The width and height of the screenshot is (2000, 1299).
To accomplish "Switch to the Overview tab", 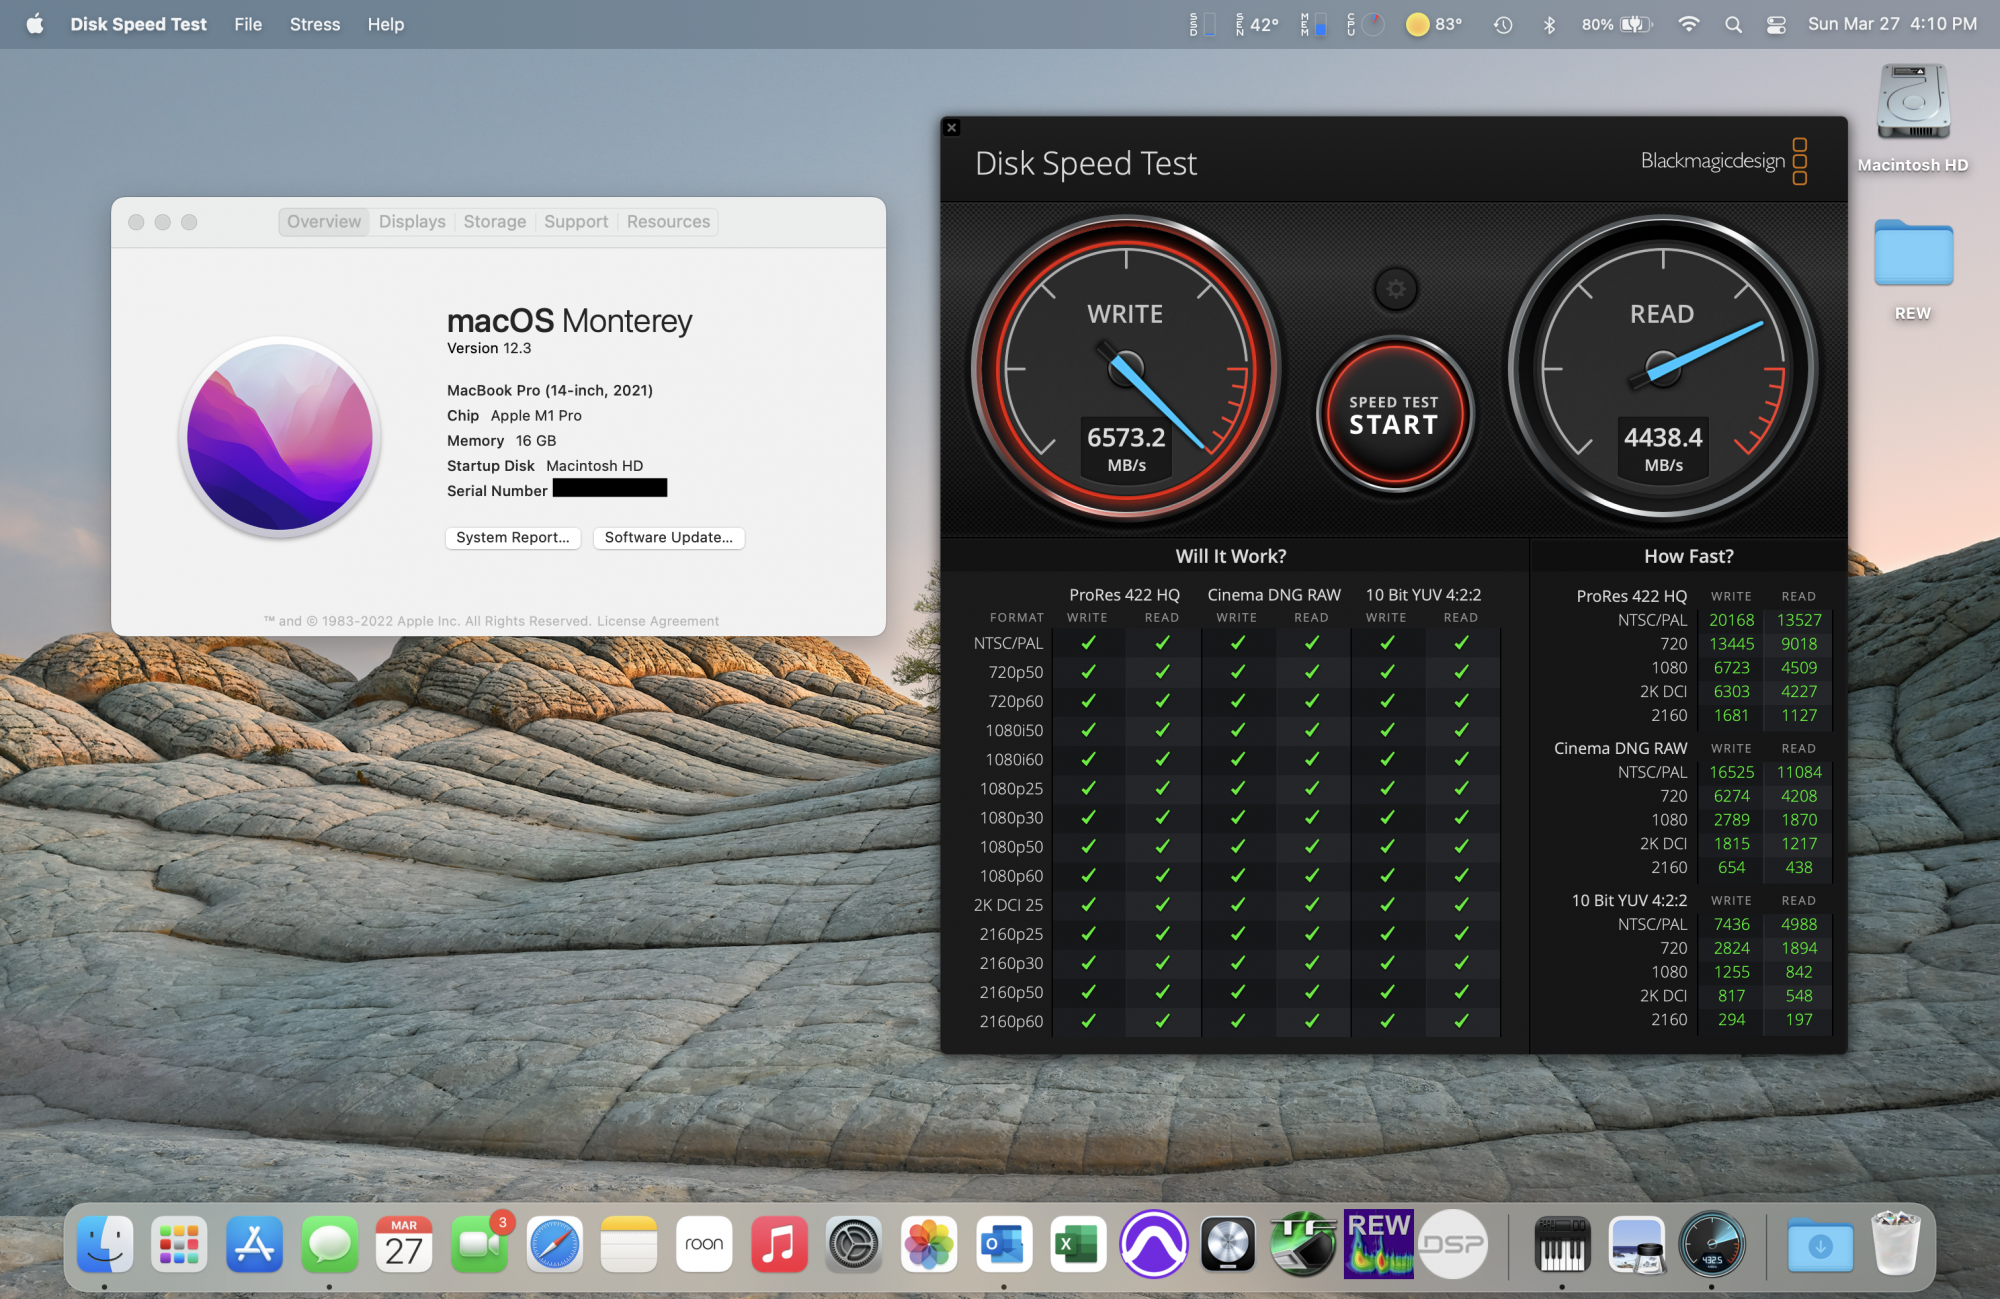I will 324,222.
